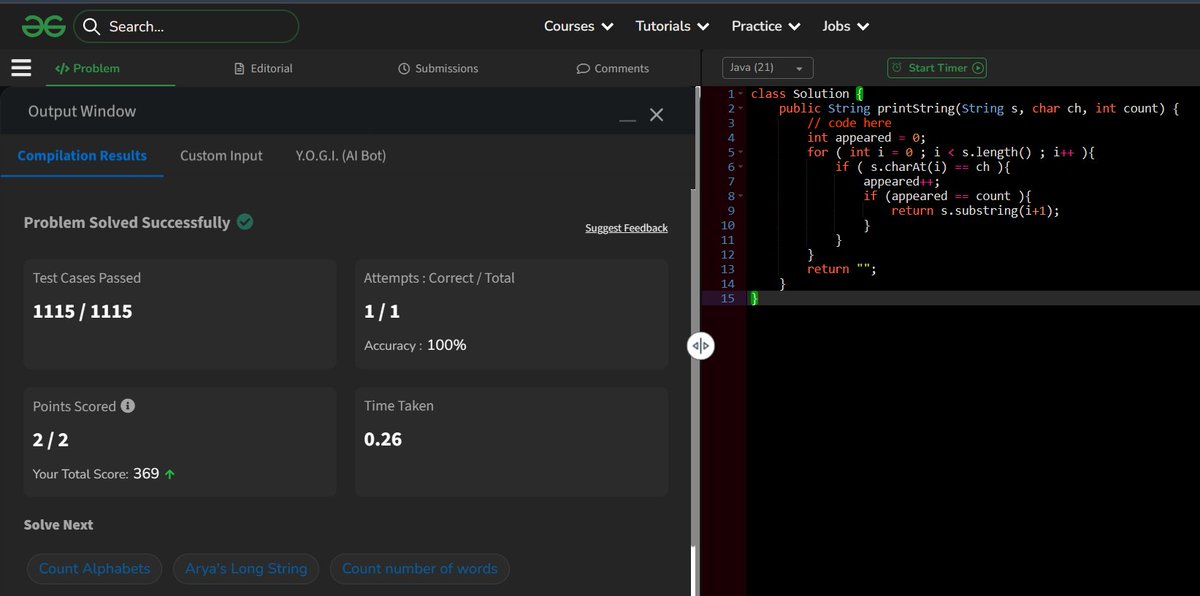Open the hamburger navigation menu
Viewport: 1200px width, 596px height.
pyautogui.click(x=20, y=68)
